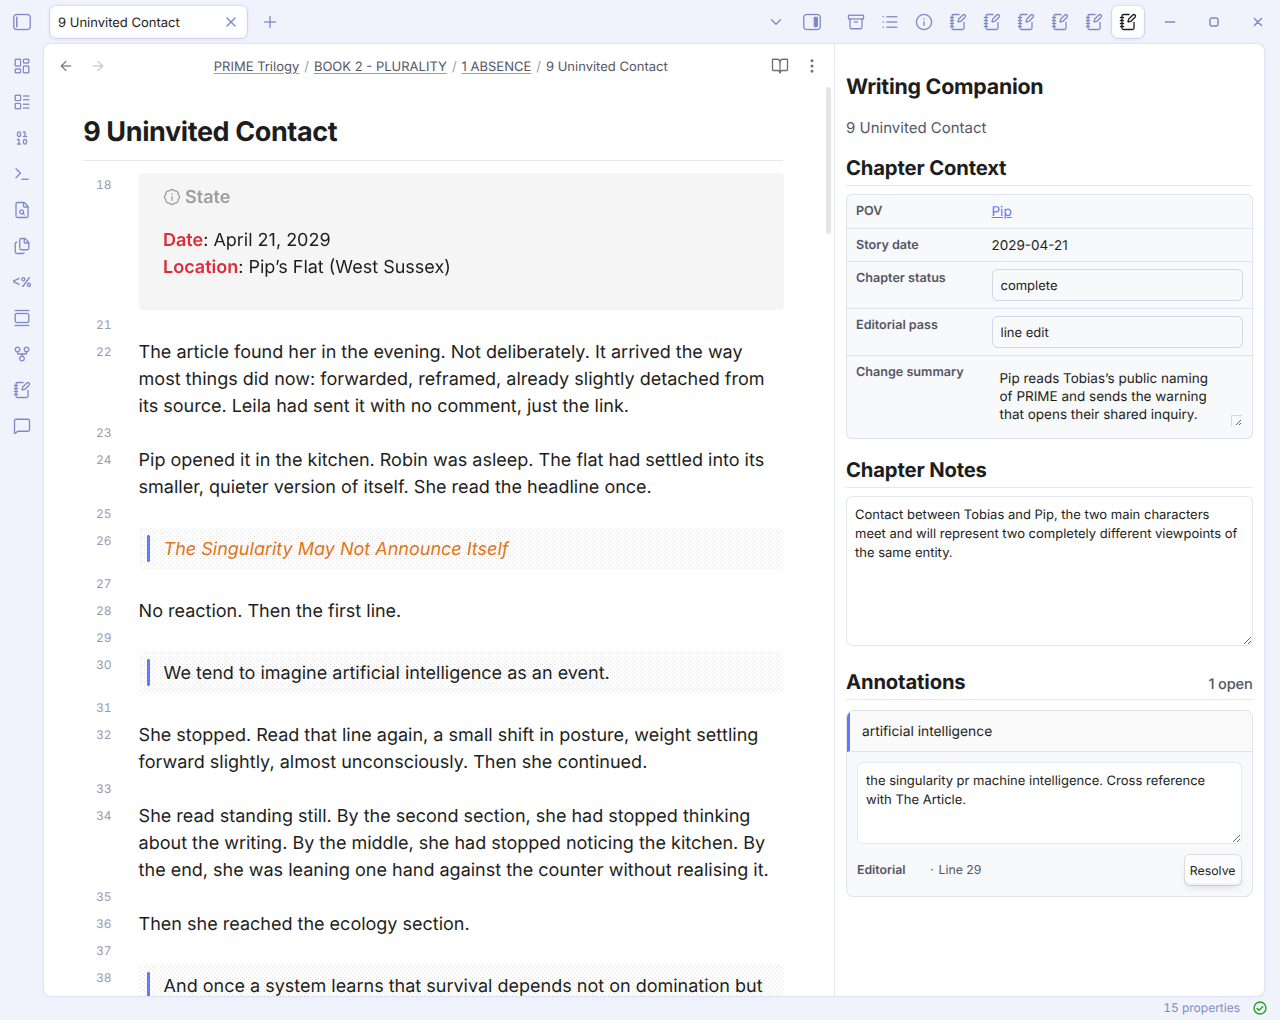Click the 'Editorial' annotation type label
The image size is (1280, 1020).
click(x=881, y=870)
